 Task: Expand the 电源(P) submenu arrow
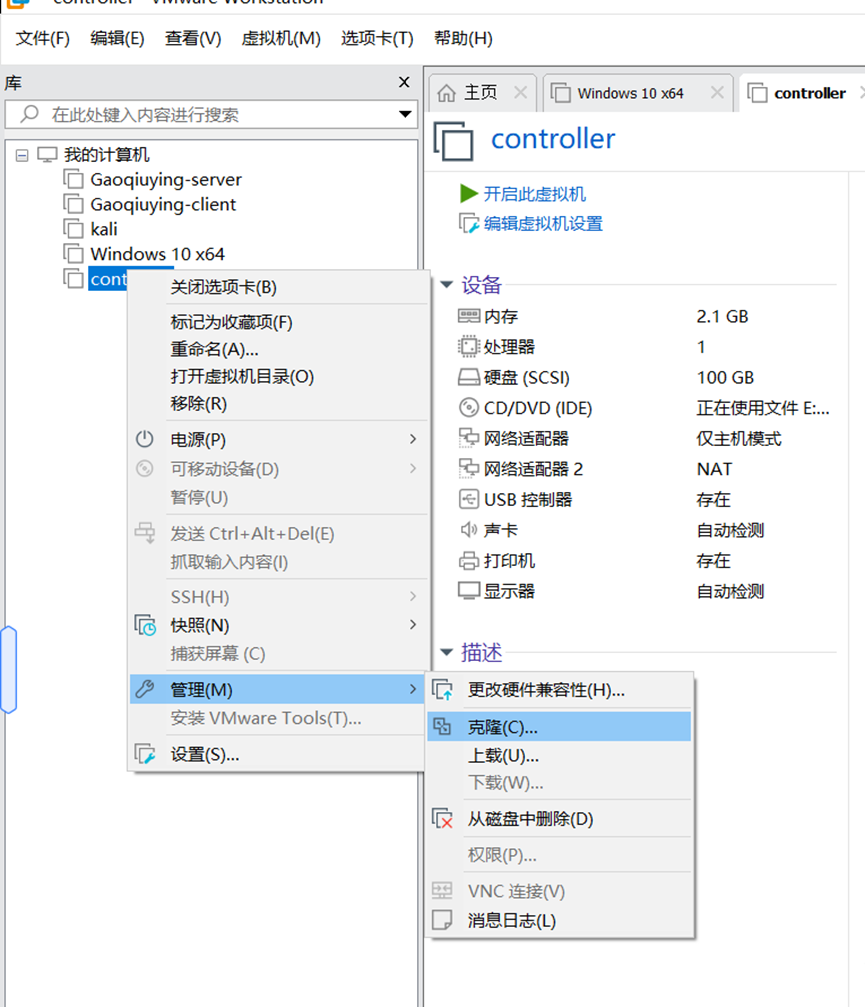[413, 439]
